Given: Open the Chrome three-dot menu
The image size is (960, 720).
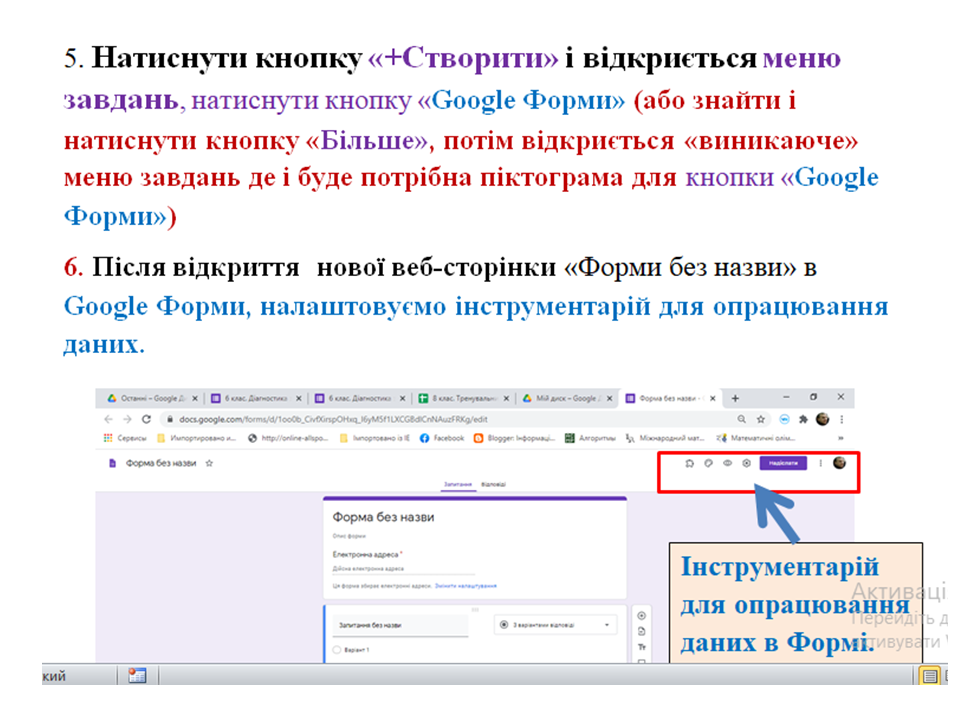Looking at the screenshot, I should 842,419.
